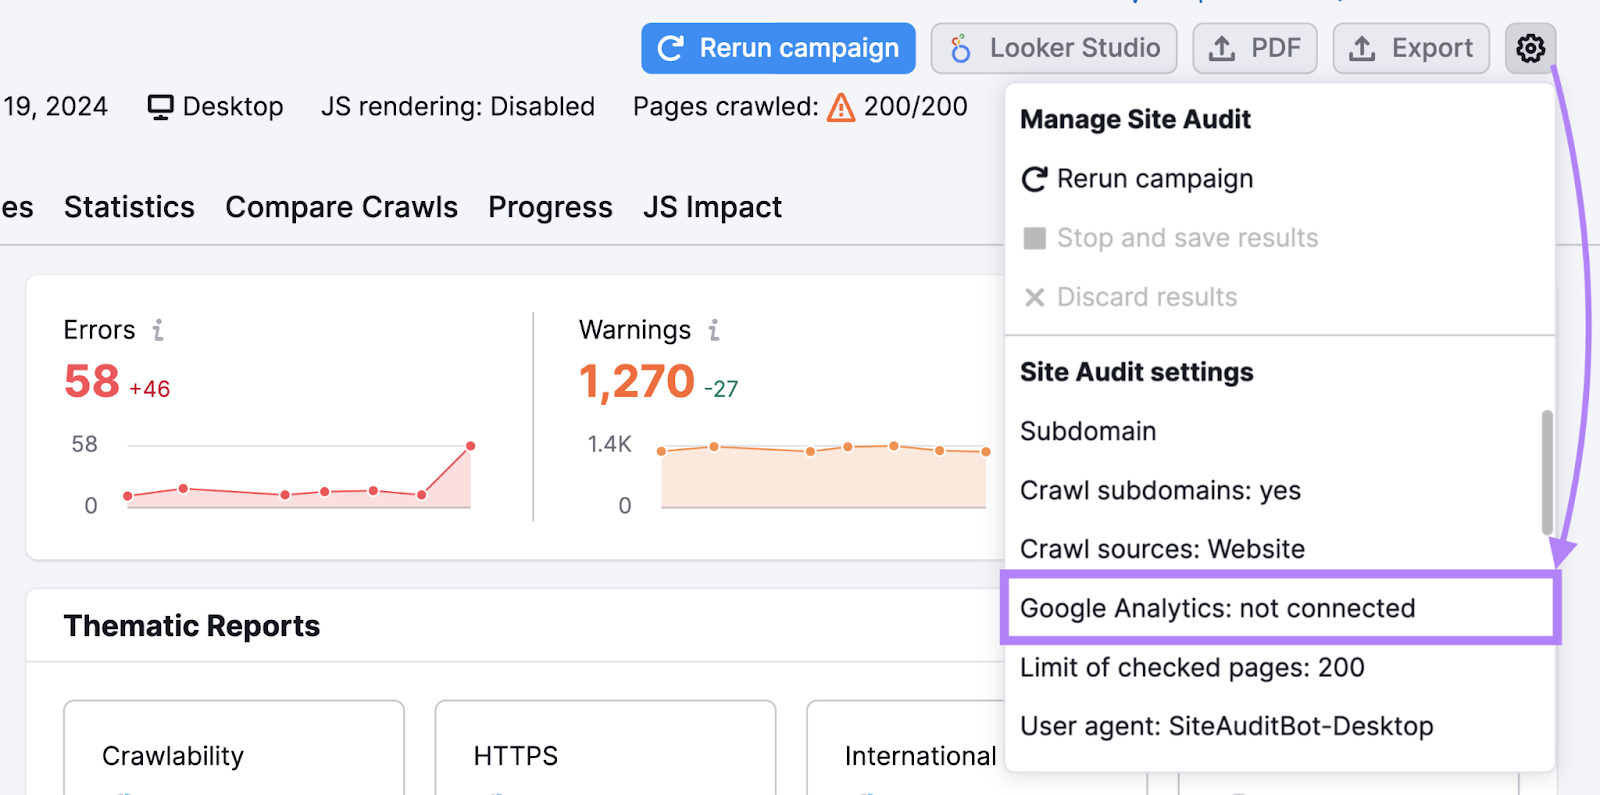
Task: Click the Warnings info icon
Action: (x=714, y=330)
